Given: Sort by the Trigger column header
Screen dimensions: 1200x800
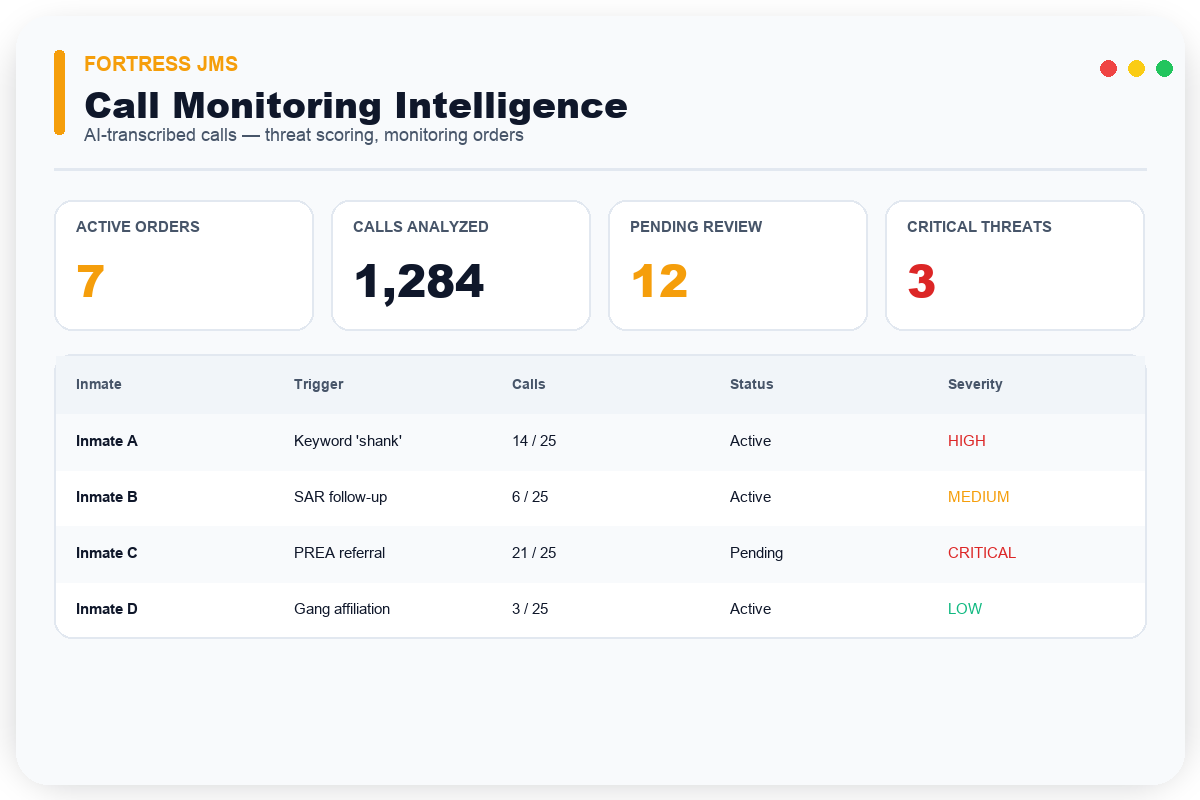Looking at the screenshot, I should tap(319, 384).
